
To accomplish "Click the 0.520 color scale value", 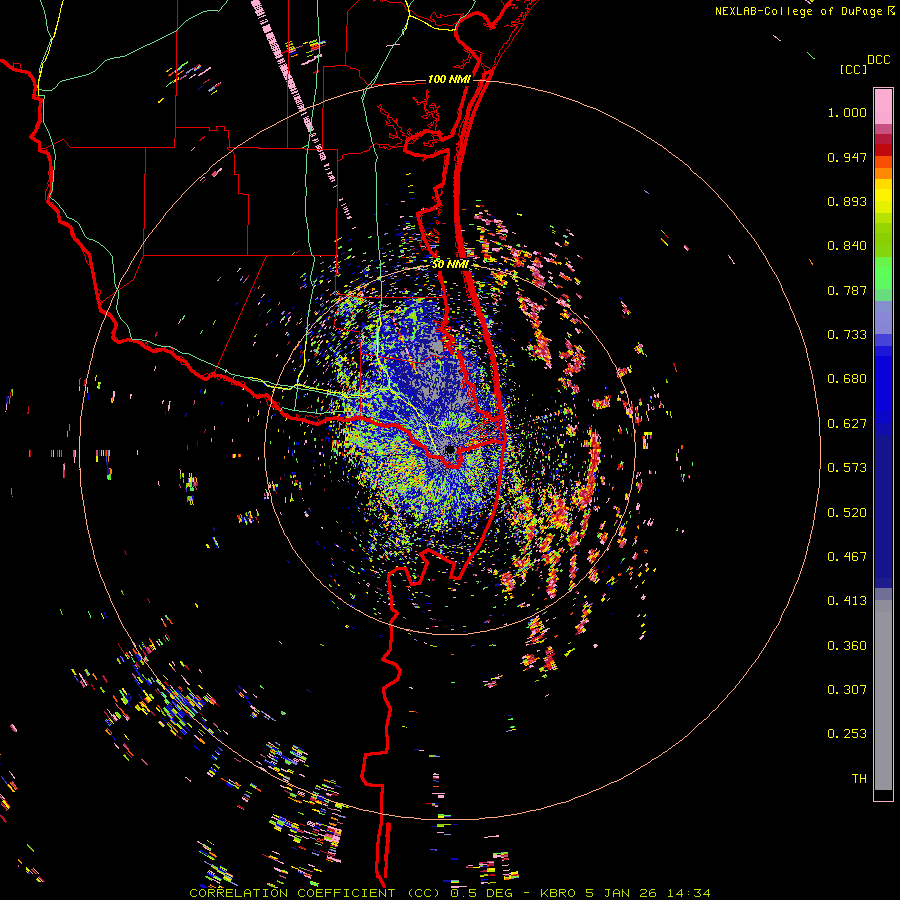I will point(847,513).
